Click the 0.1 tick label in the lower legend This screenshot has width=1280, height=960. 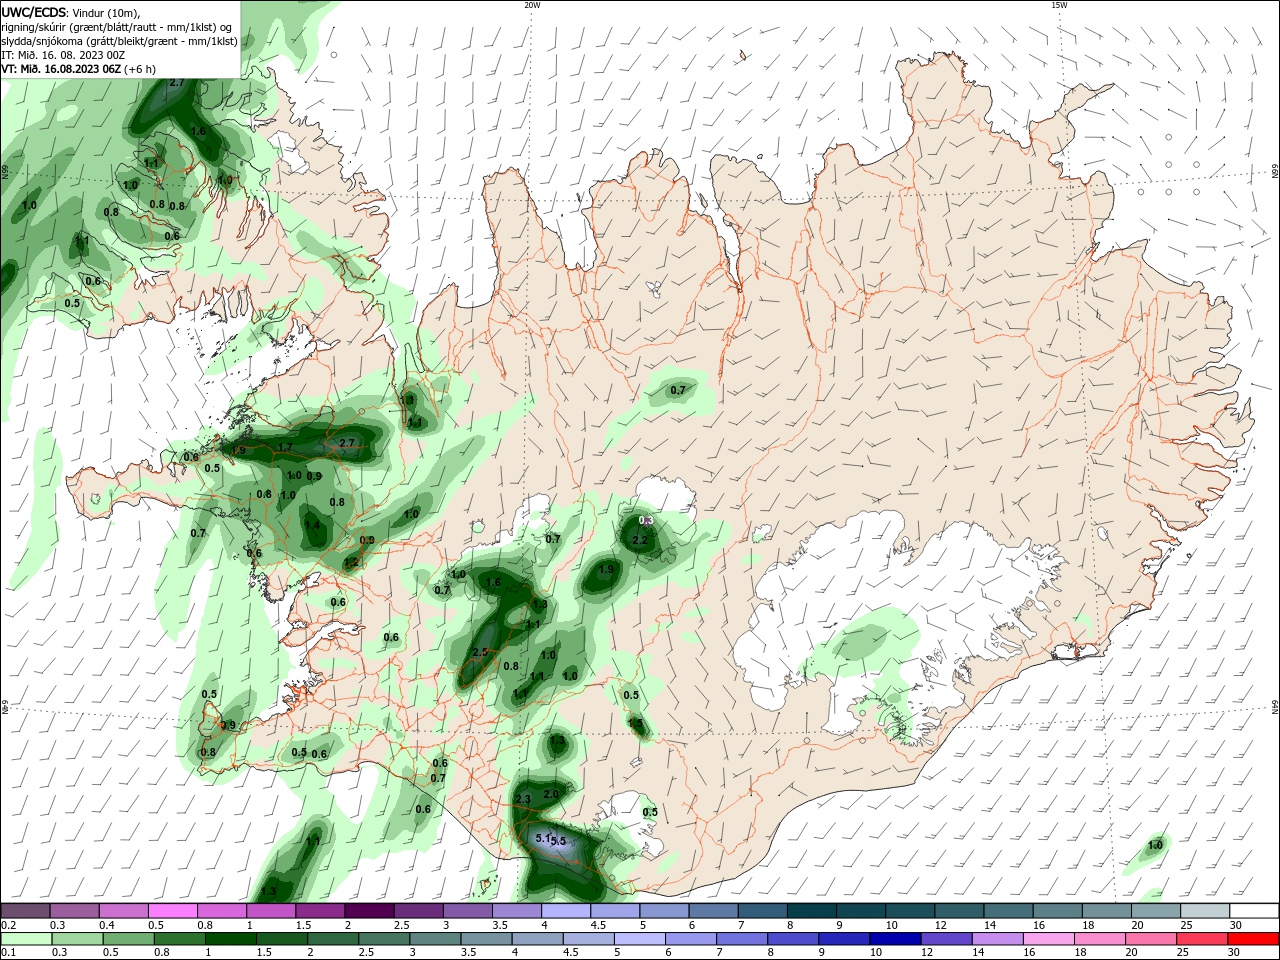(9, 953)
